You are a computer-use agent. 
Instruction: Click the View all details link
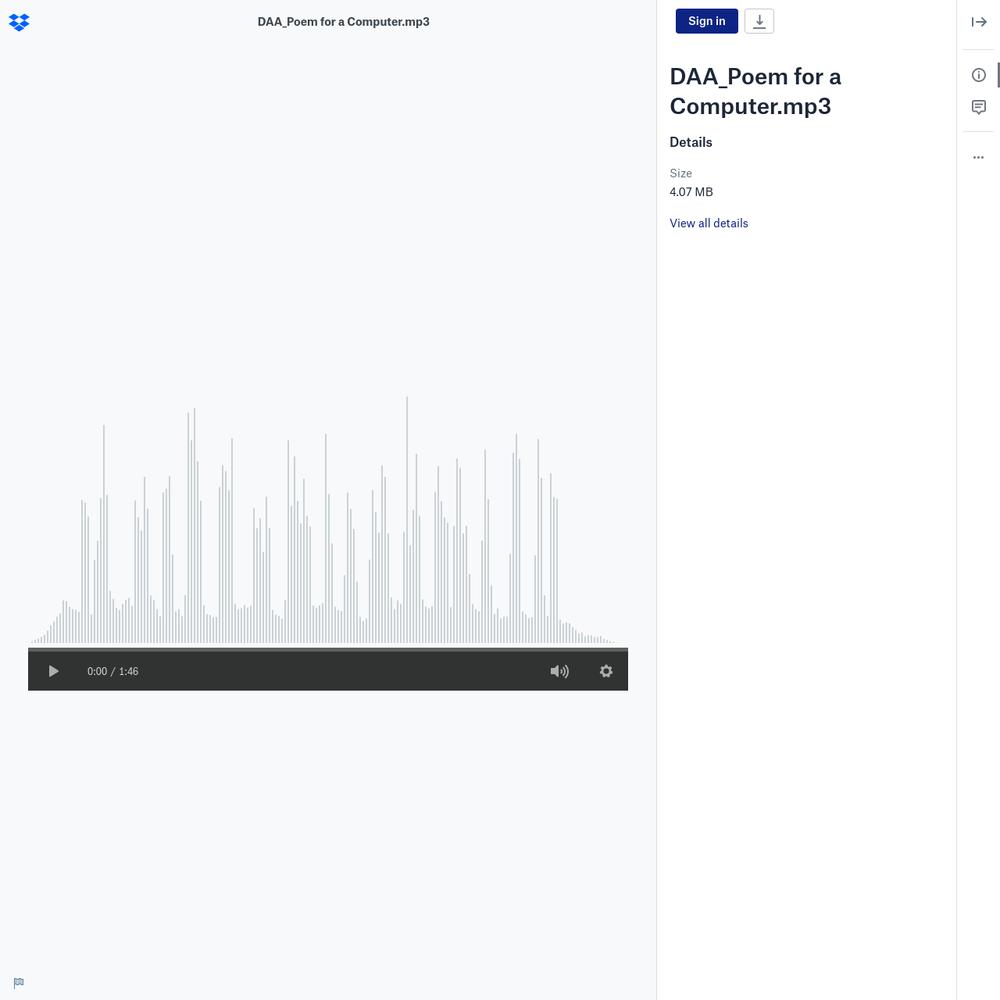click(x=709, y=223)
